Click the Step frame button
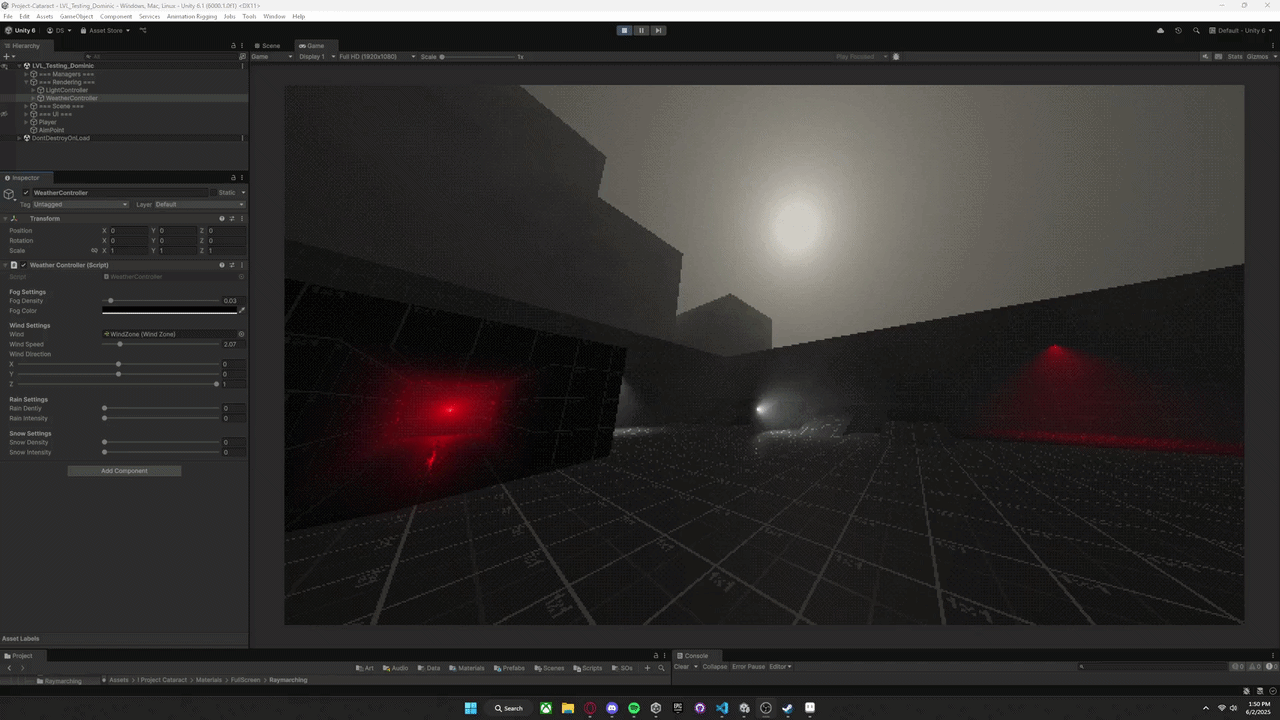1280x720 pixels. click(658, 30)
